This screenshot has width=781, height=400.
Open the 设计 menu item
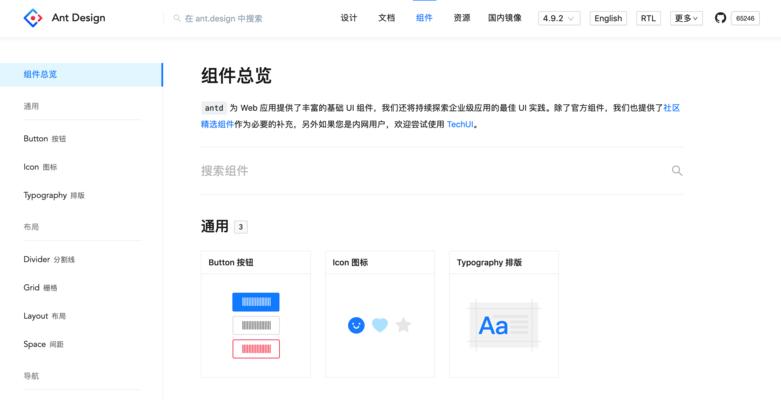click(349, 18)
